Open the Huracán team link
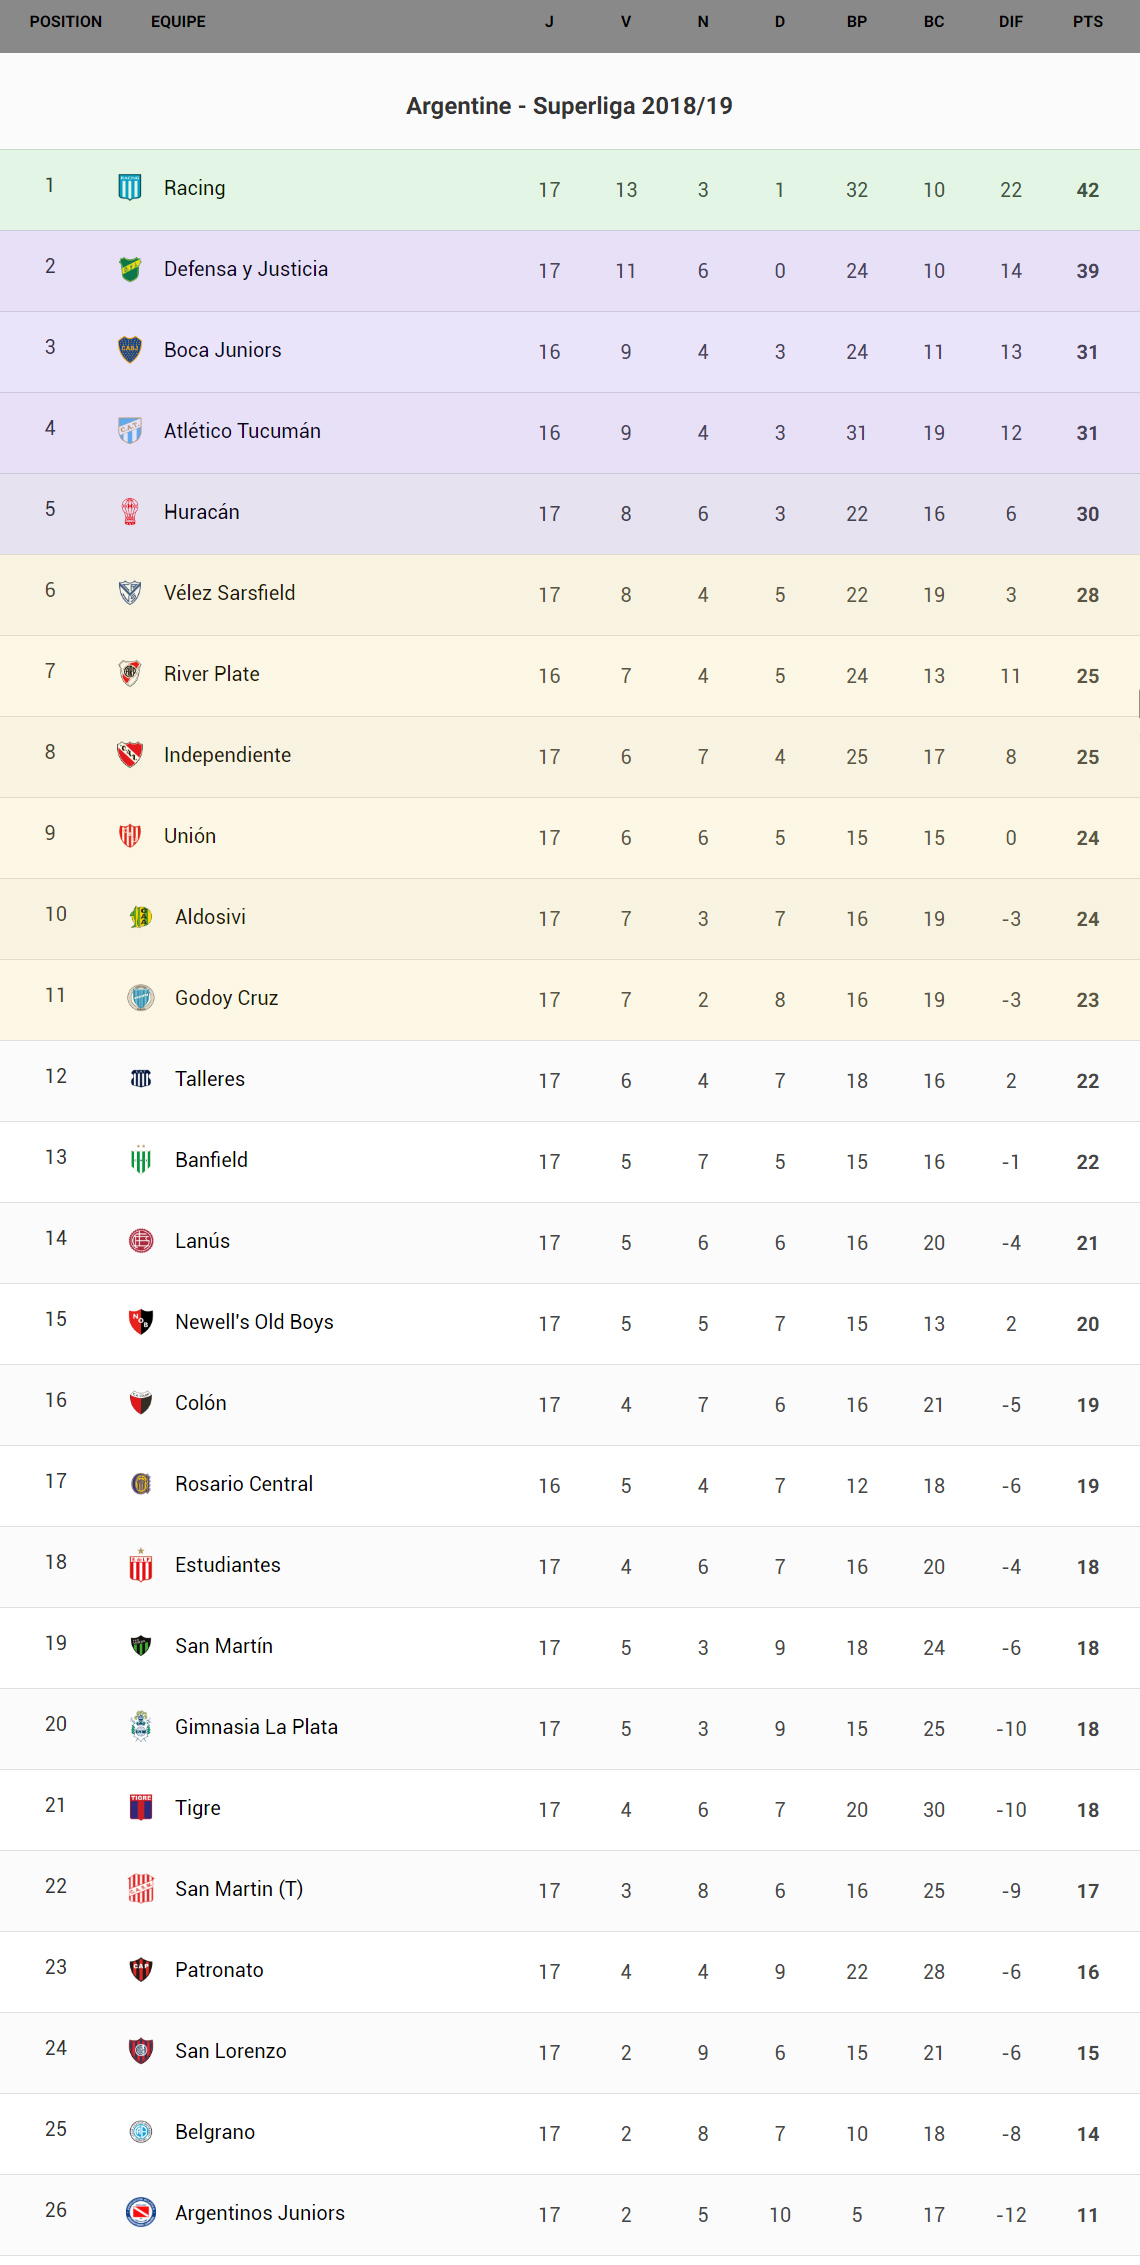Viewport: 1140px width, 2265px height. (202, 512)
